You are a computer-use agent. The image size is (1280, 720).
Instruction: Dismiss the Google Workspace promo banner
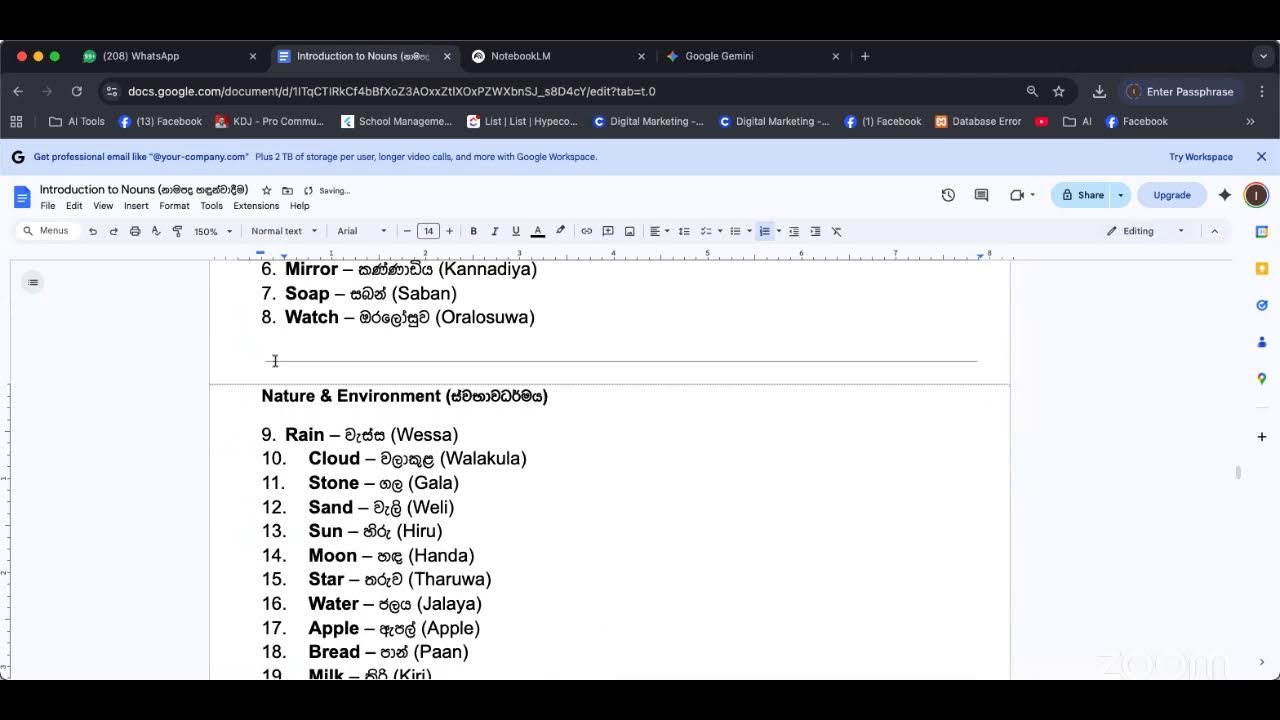[1261, 157]
